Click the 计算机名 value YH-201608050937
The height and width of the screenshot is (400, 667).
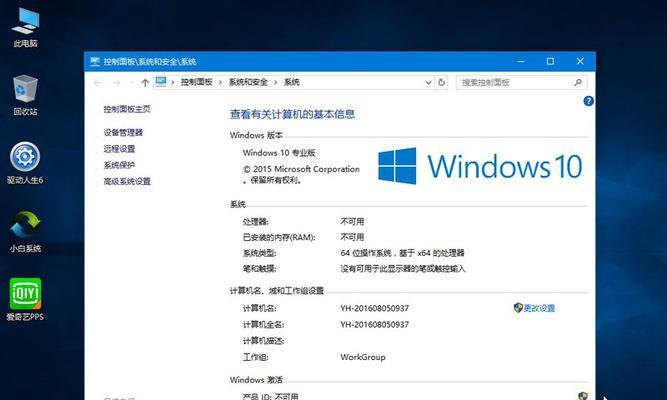coord(374,308)
